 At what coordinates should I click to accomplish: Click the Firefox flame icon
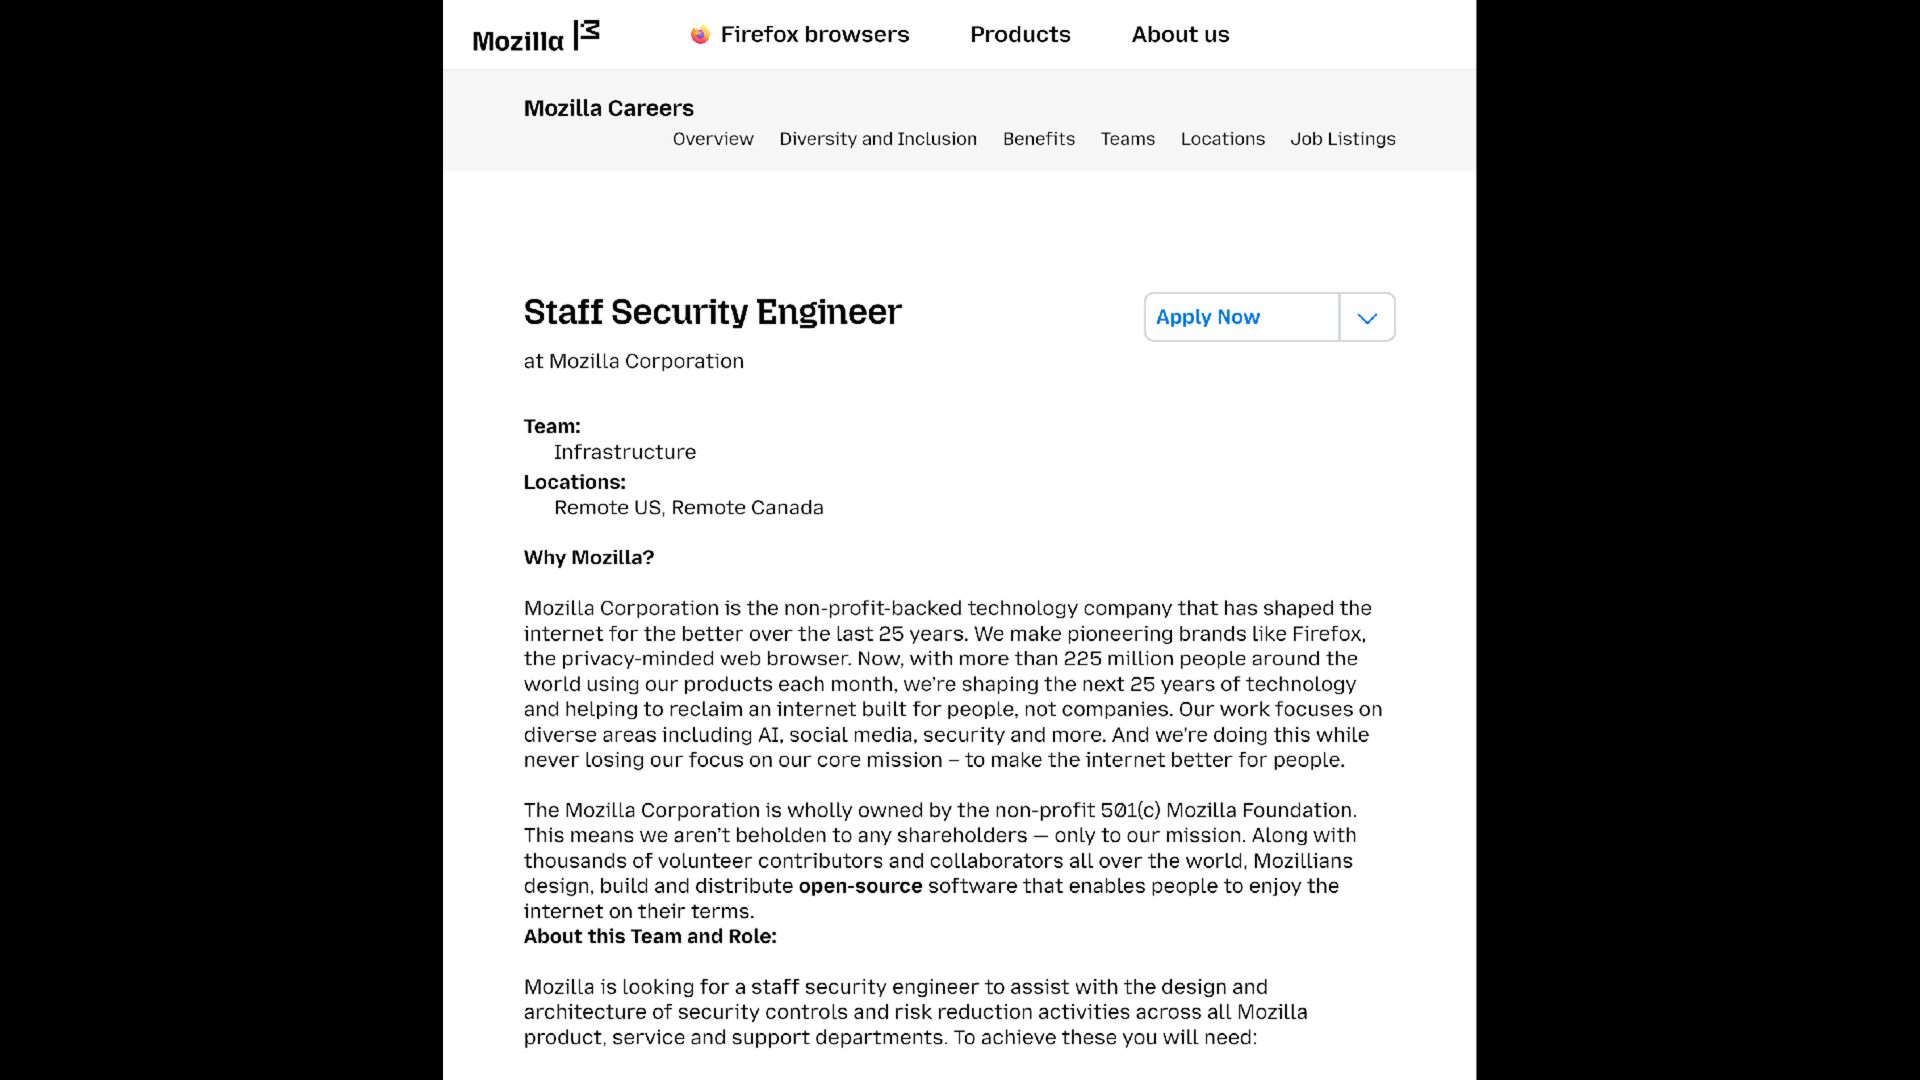coord(700,35)
